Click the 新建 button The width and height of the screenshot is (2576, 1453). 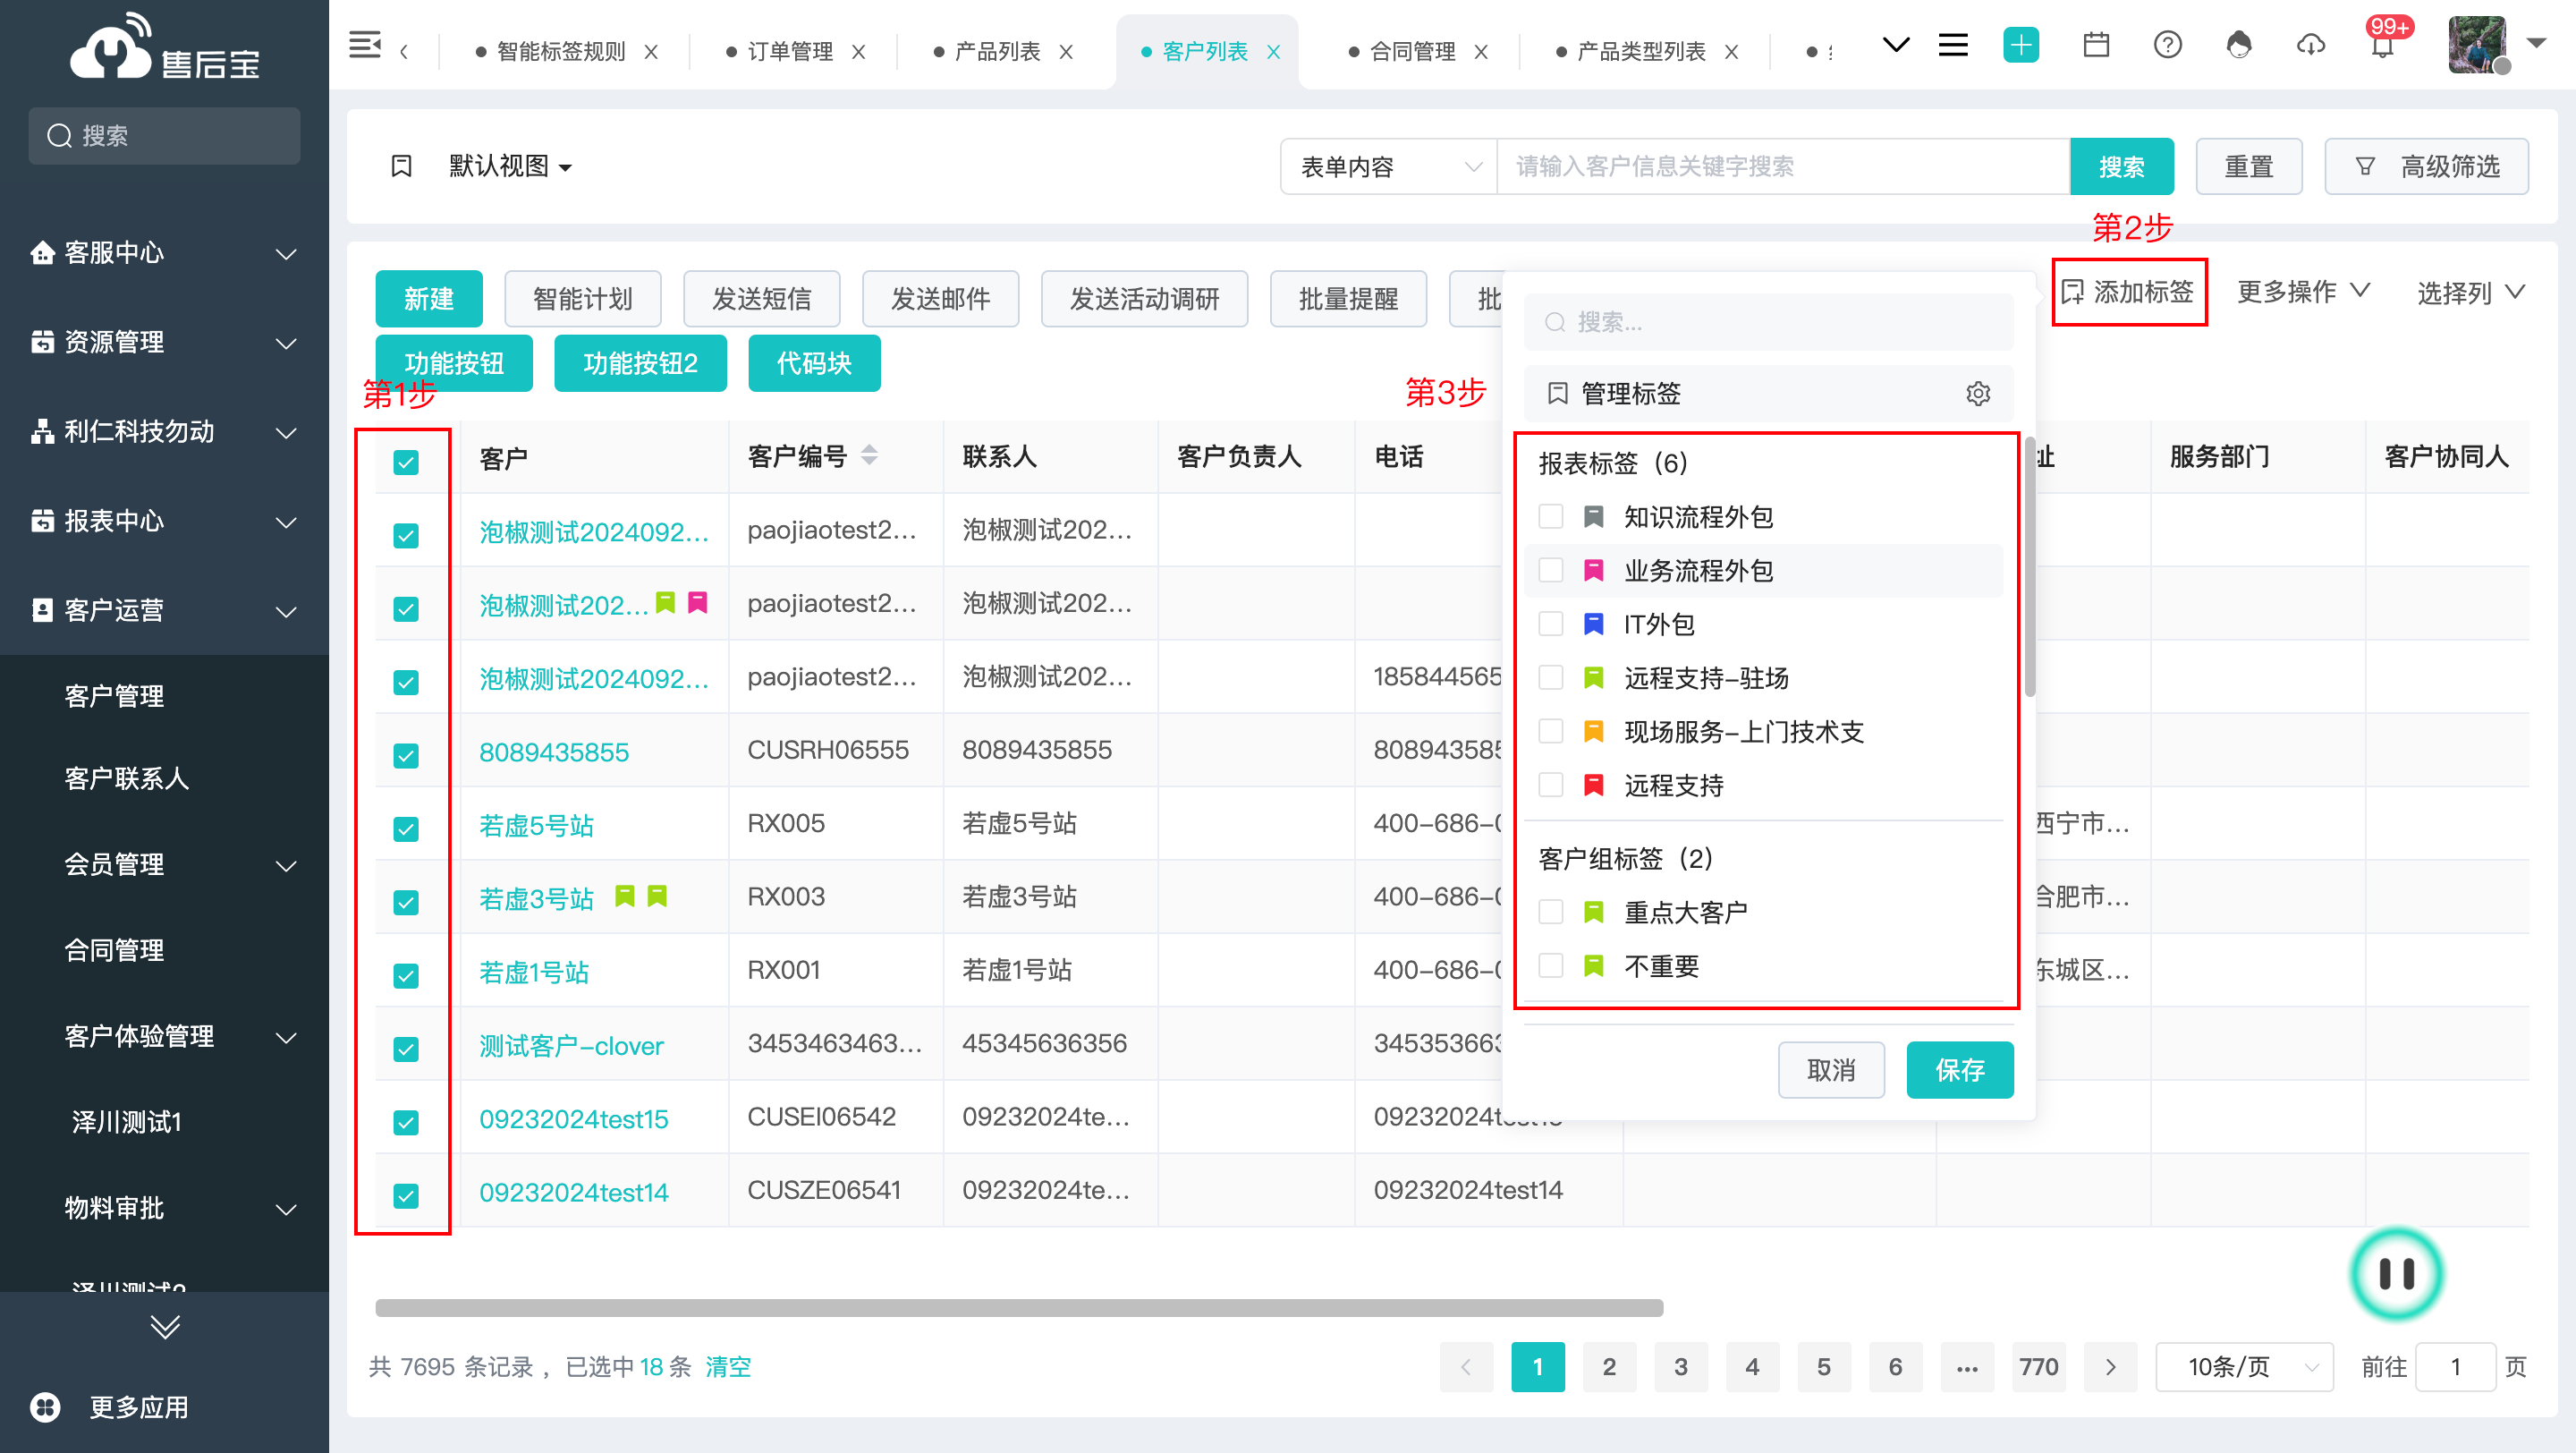pos(429,299)
